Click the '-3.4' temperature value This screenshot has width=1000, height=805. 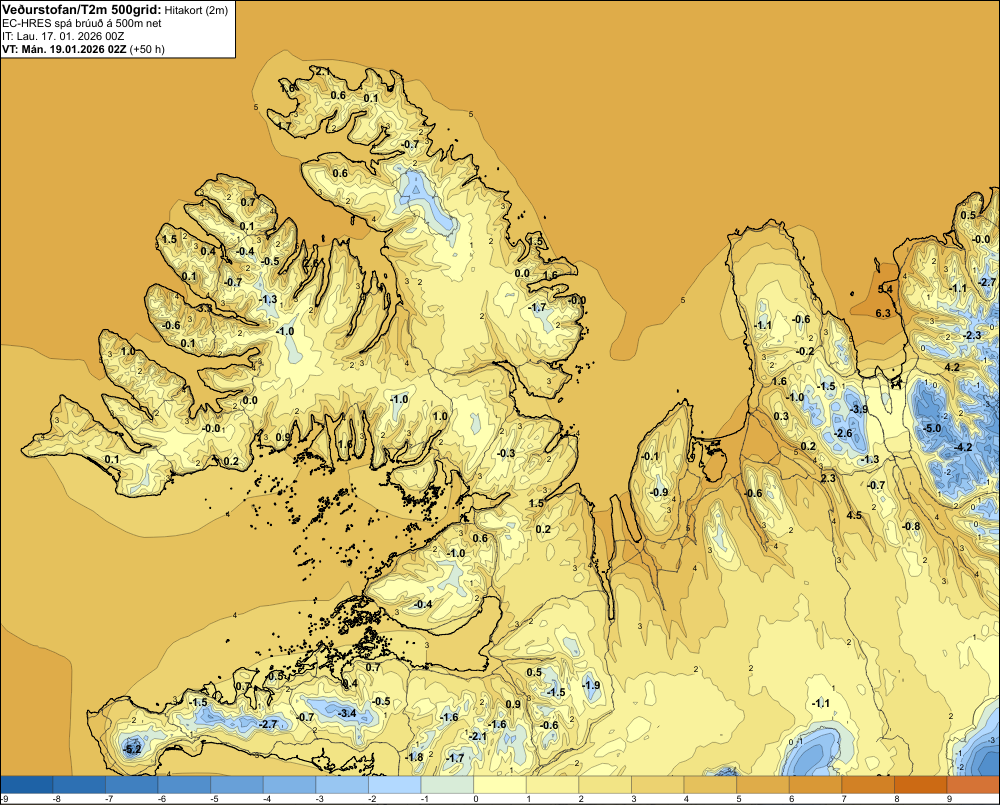pyautogui.click(x=347, y=713)
